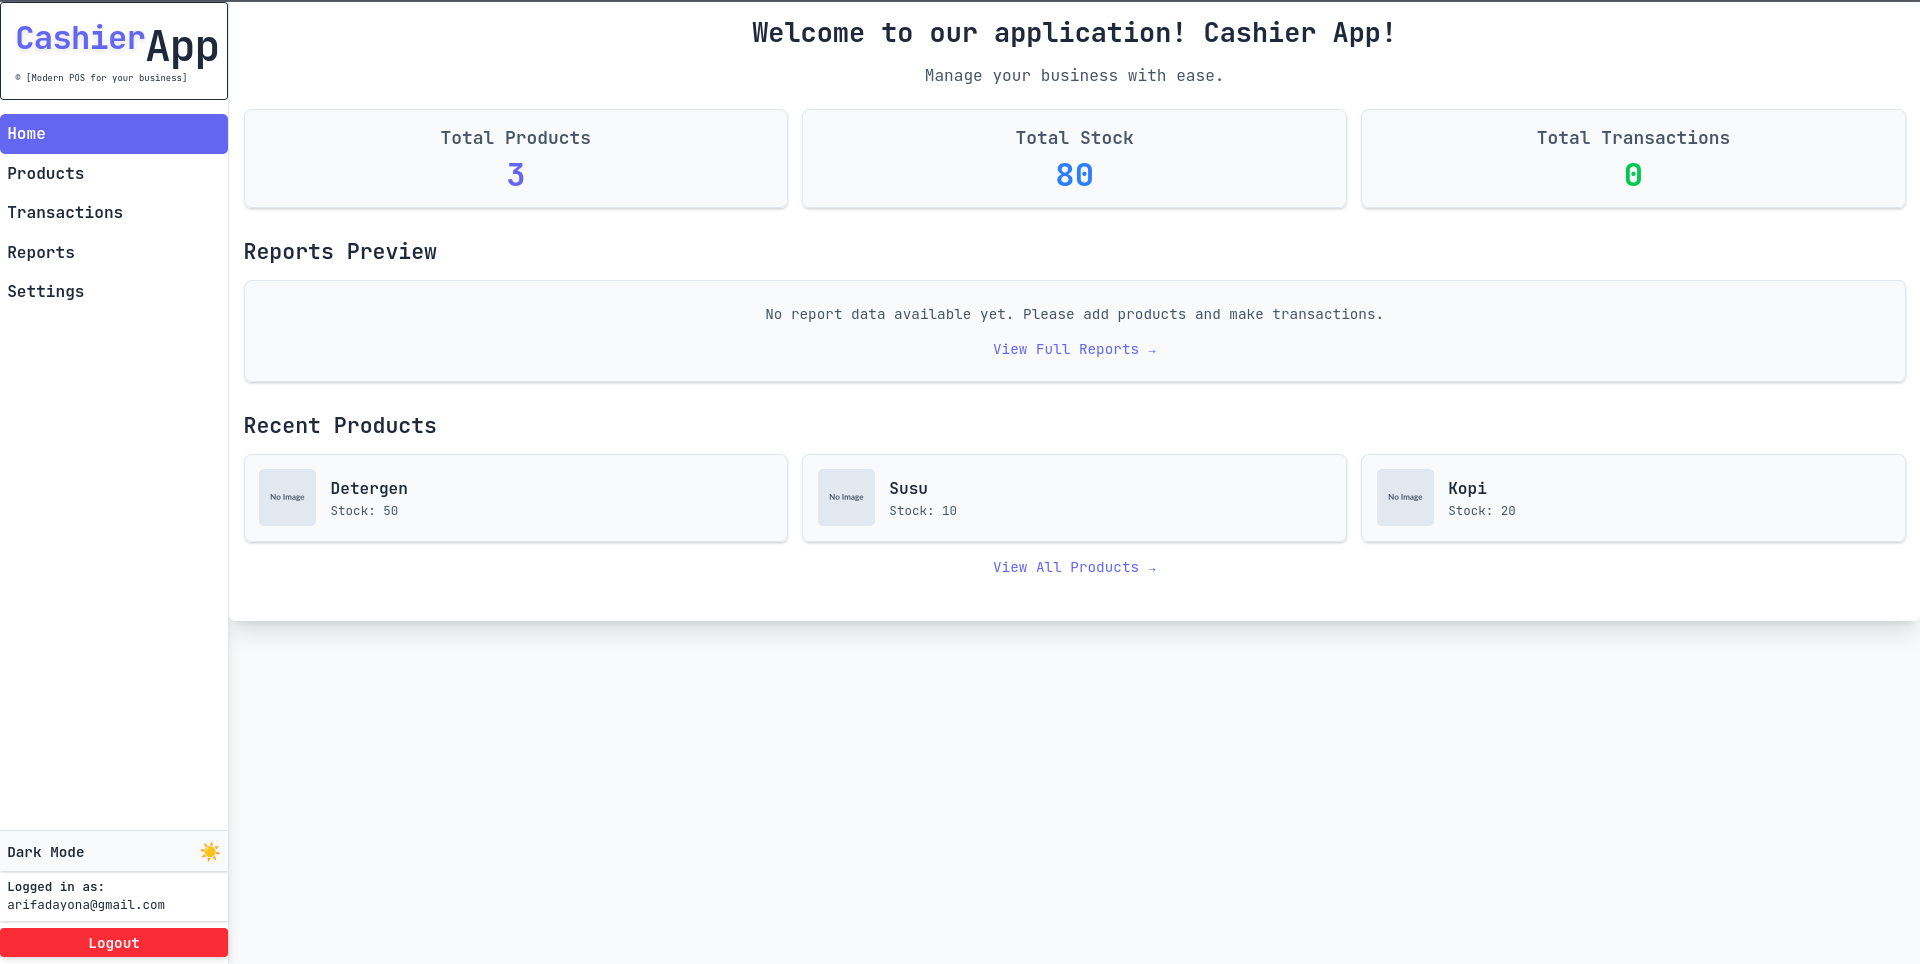Click the CashierApp logo
Viewport: 1920px width, 964px height.
point(114,44)
